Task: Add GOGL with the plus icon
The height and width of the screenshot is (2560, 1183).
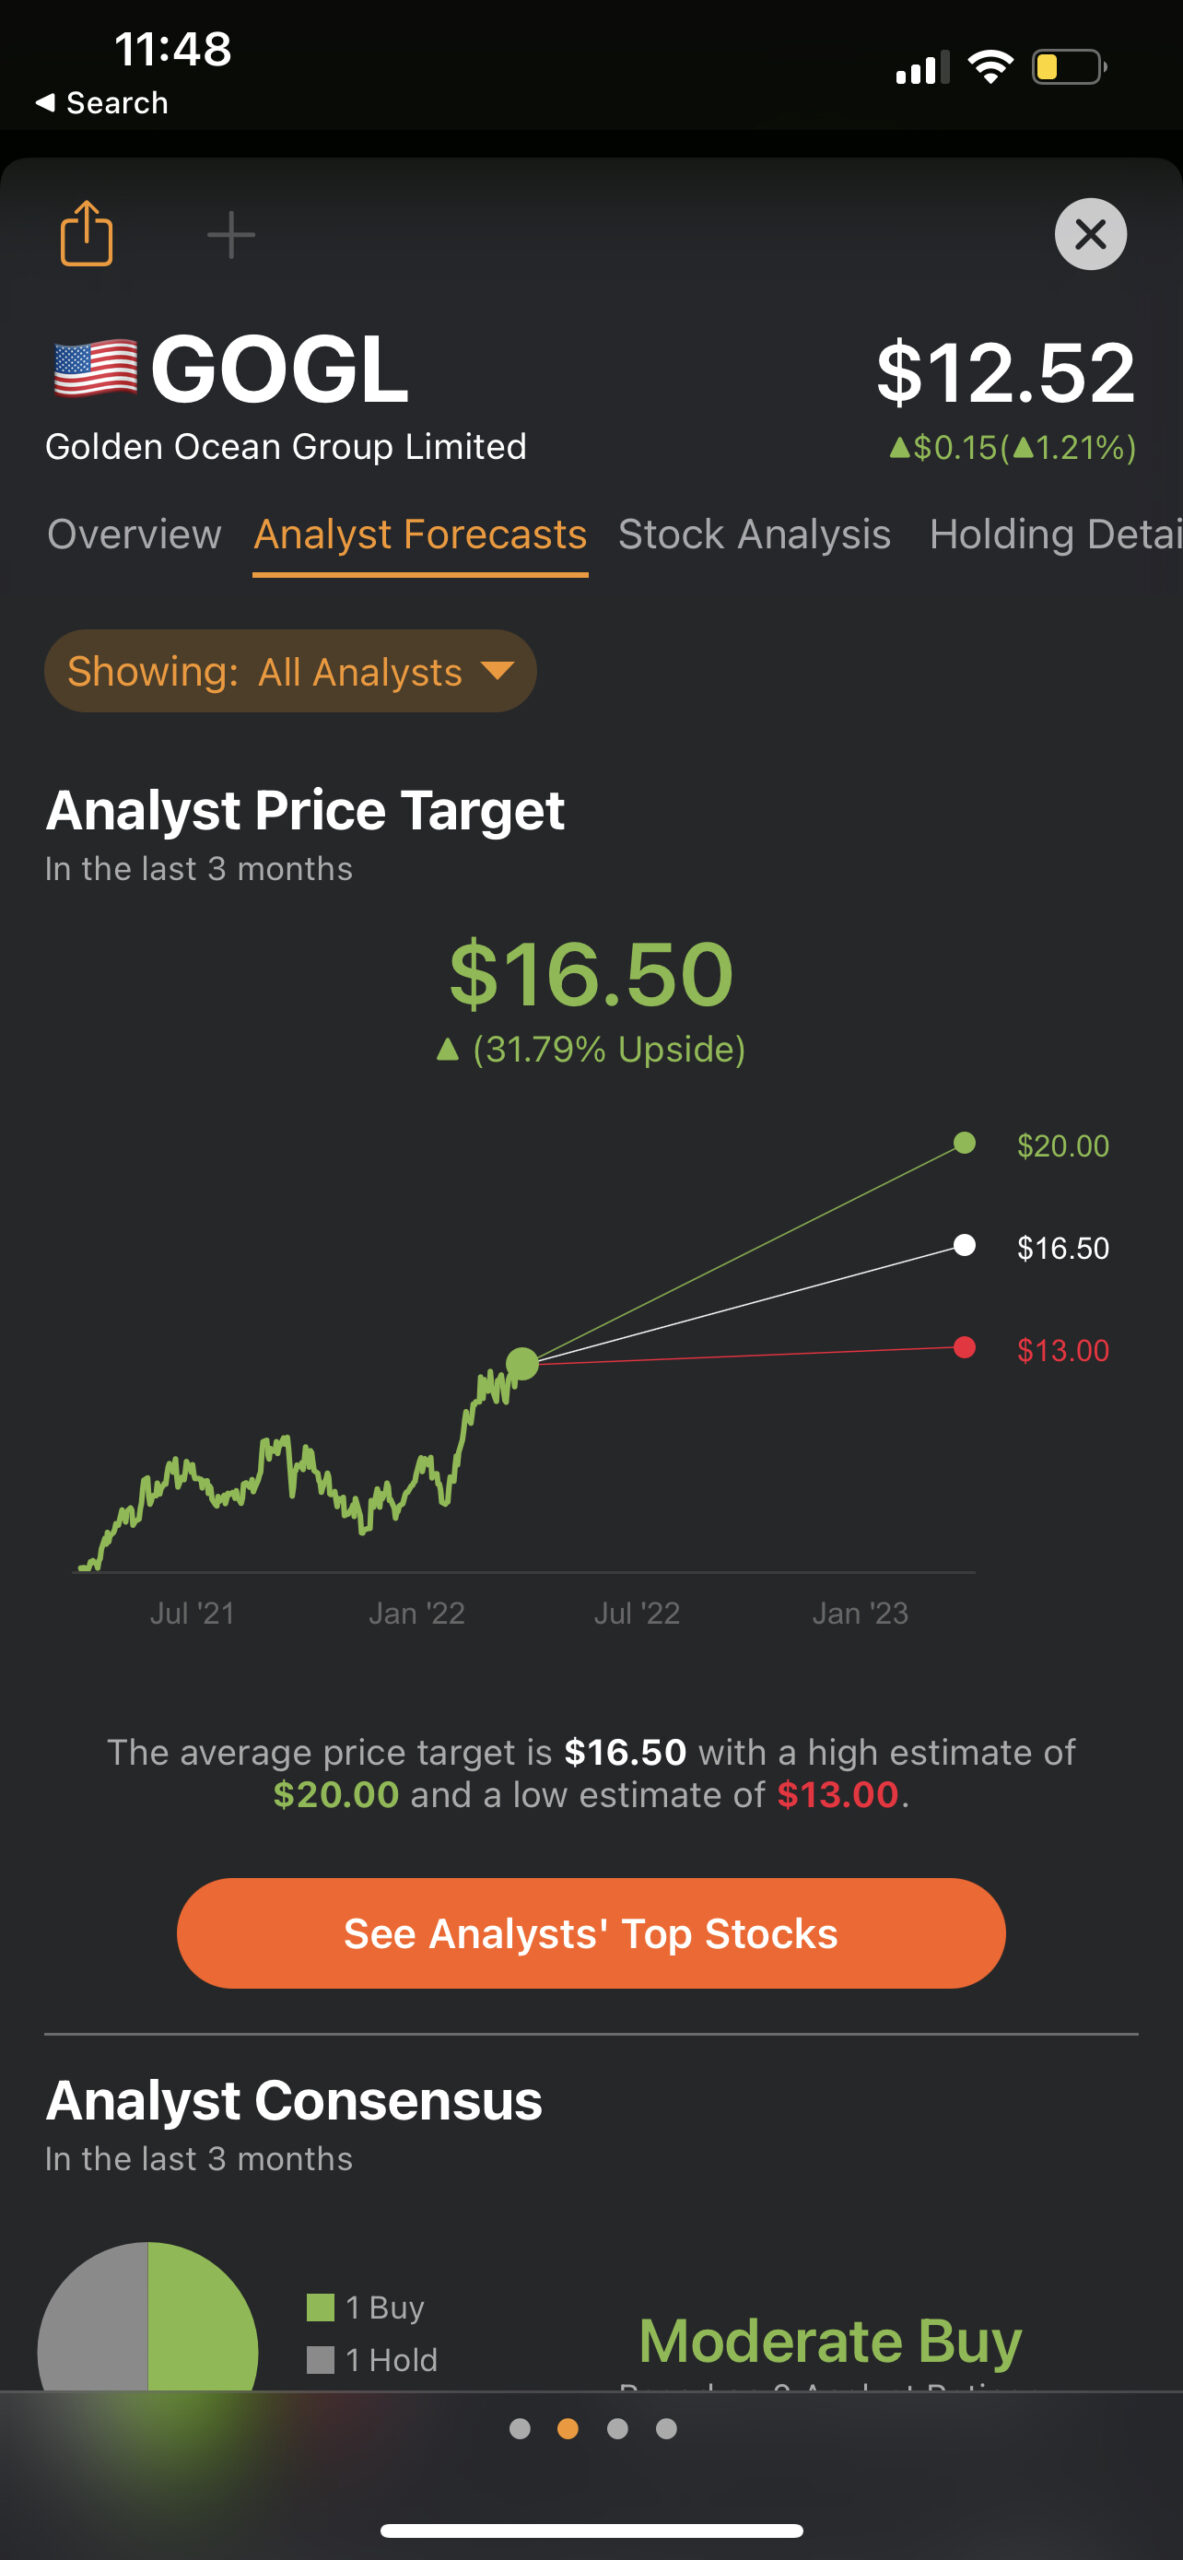Action: click(231, 235)
